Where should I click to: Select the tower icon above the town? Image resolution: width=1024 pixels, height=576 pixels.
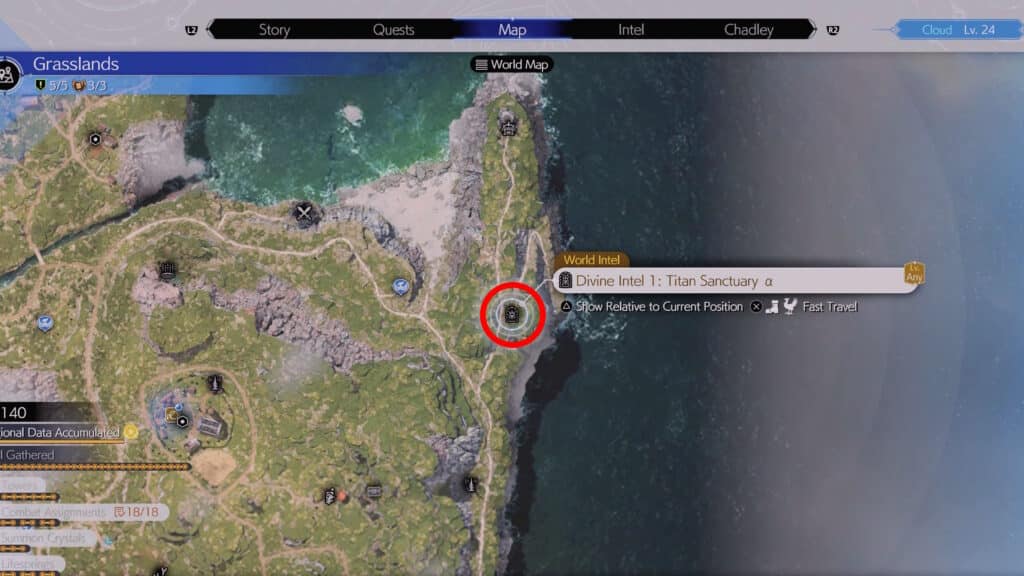214,383
